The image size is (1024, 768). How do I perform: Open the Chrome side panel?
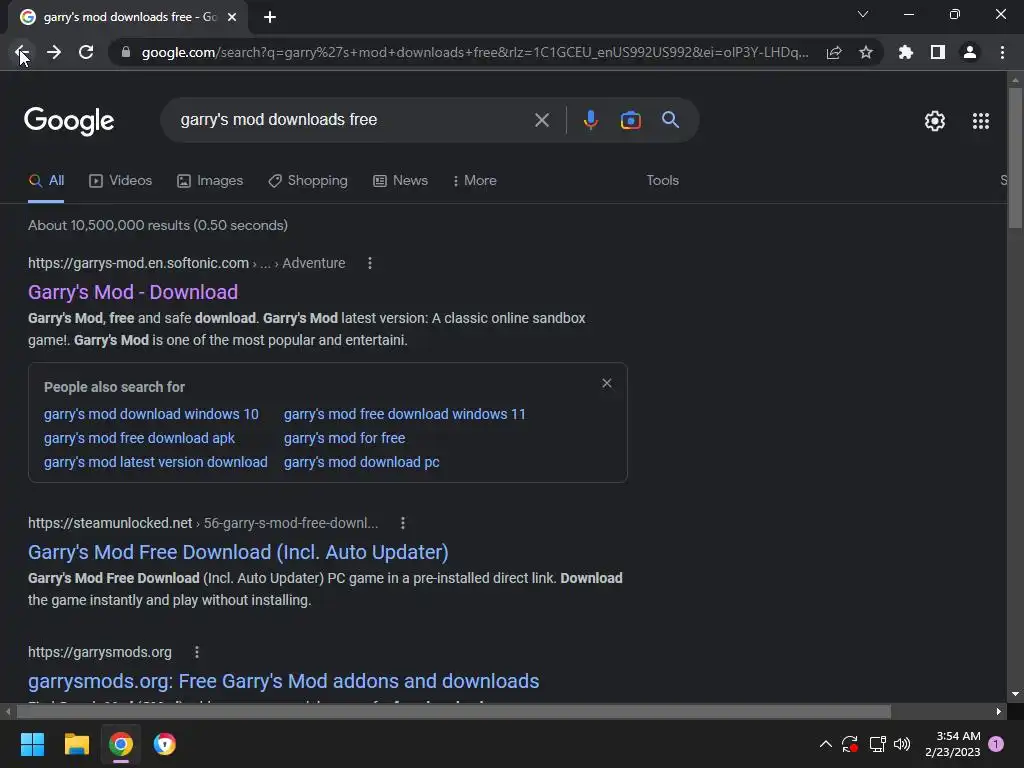[938, 52]
